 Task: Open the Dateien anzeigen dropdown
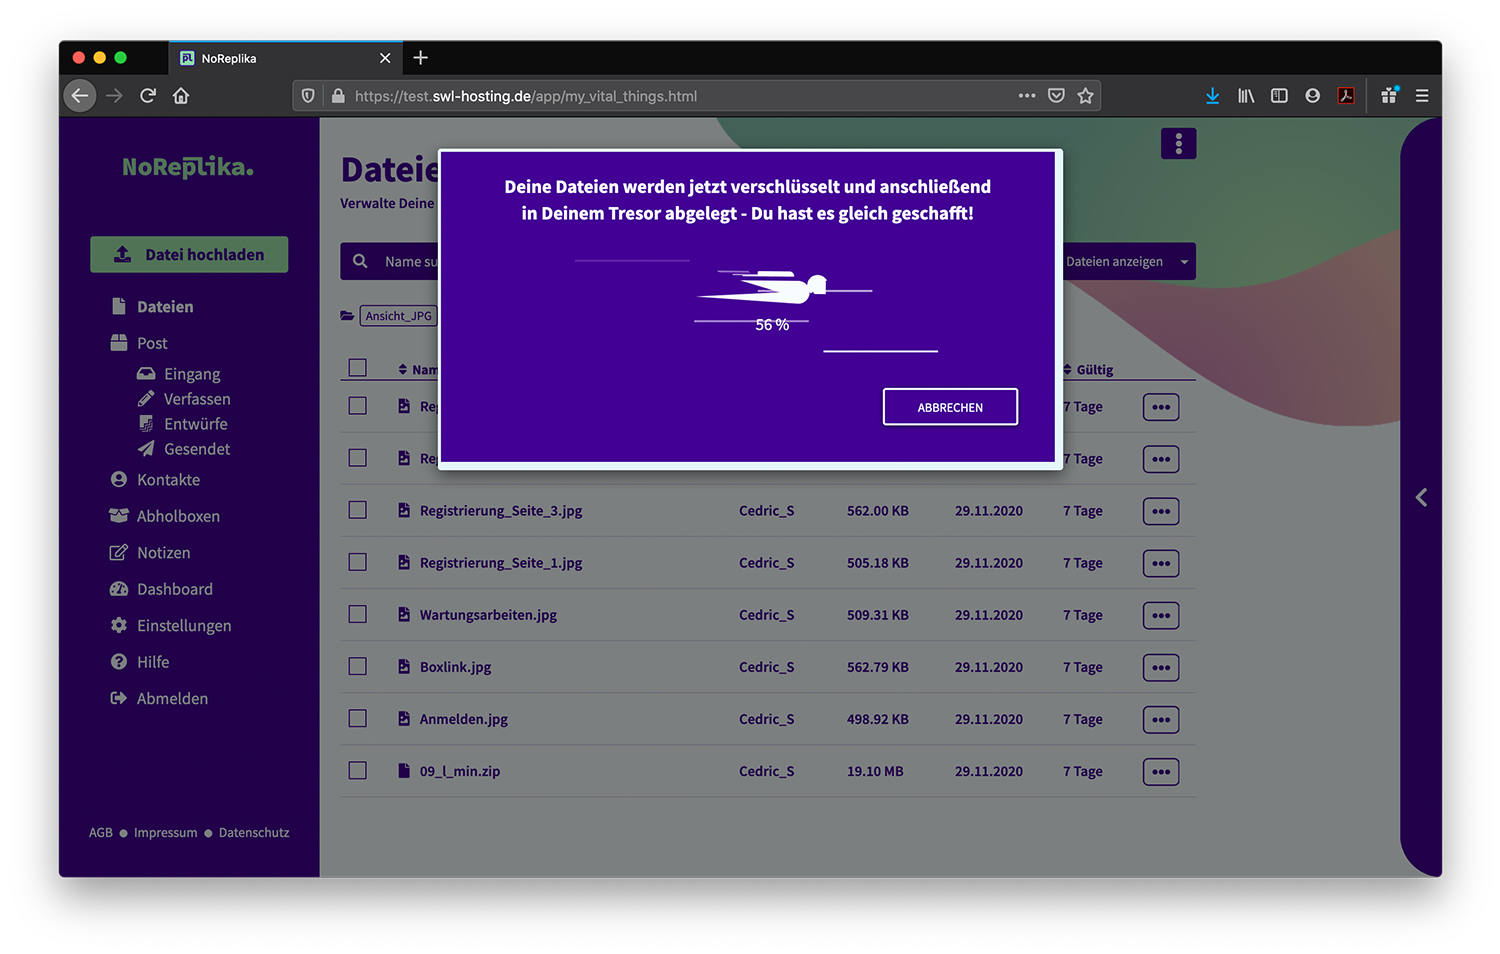coord(1126,262)
